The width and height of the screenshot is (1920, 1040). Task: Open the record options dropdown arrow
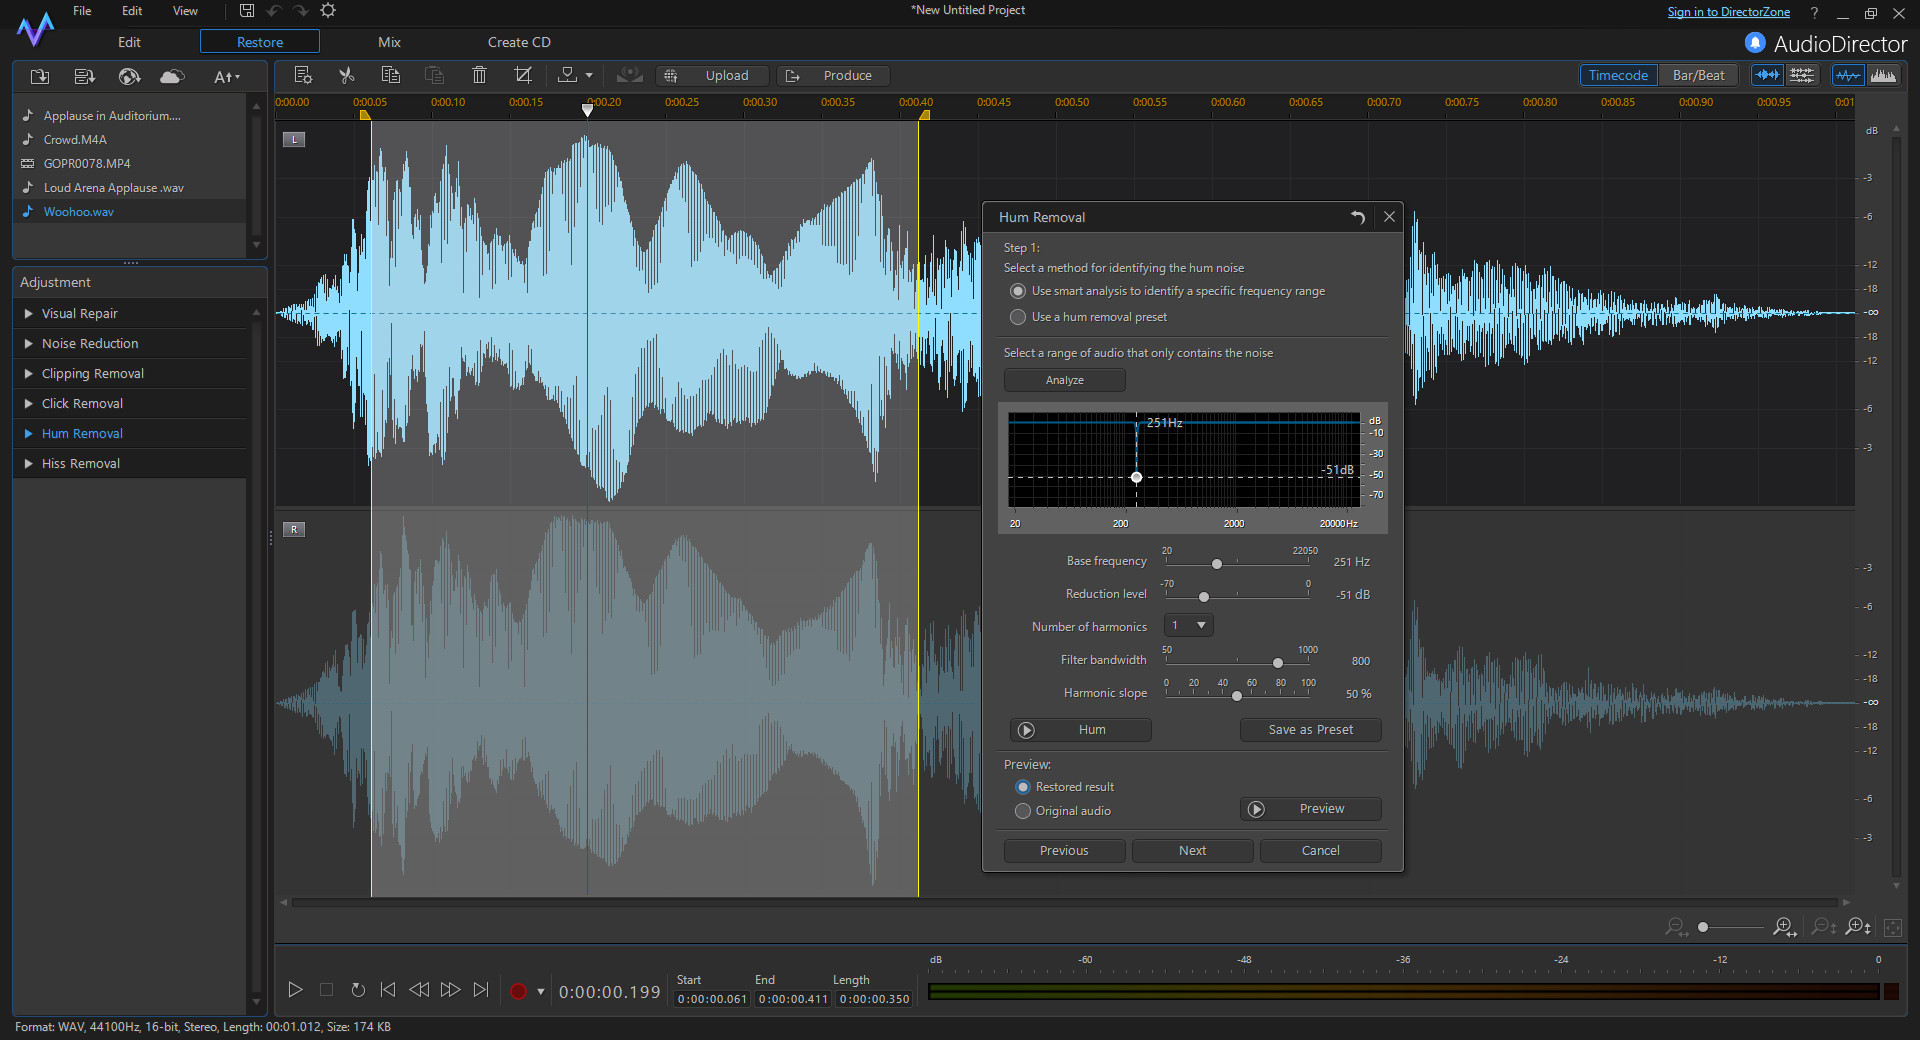541,991
